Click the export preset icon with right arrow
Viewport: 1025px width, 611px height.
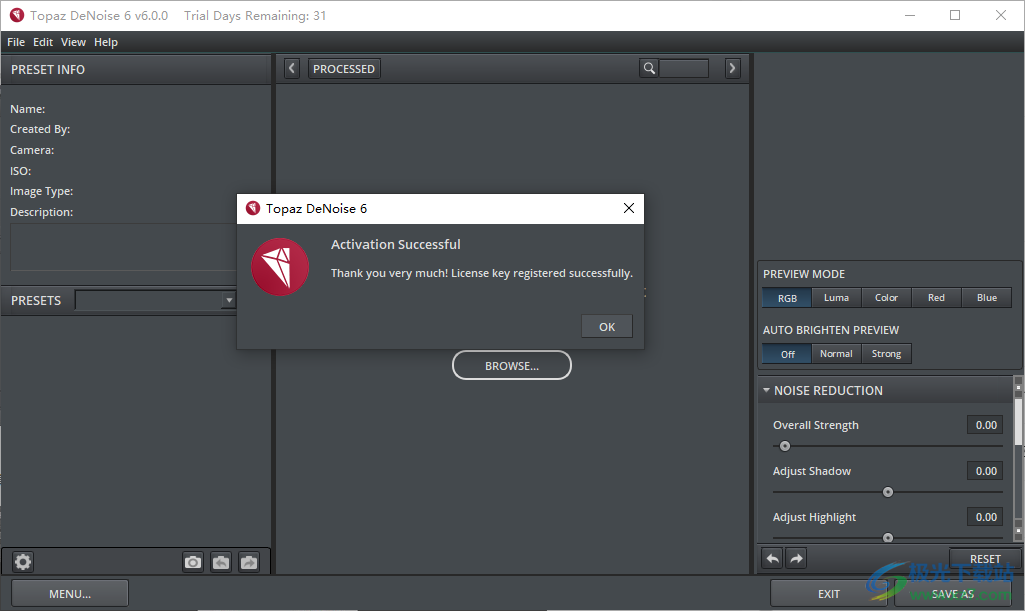(x=248, y=562)
